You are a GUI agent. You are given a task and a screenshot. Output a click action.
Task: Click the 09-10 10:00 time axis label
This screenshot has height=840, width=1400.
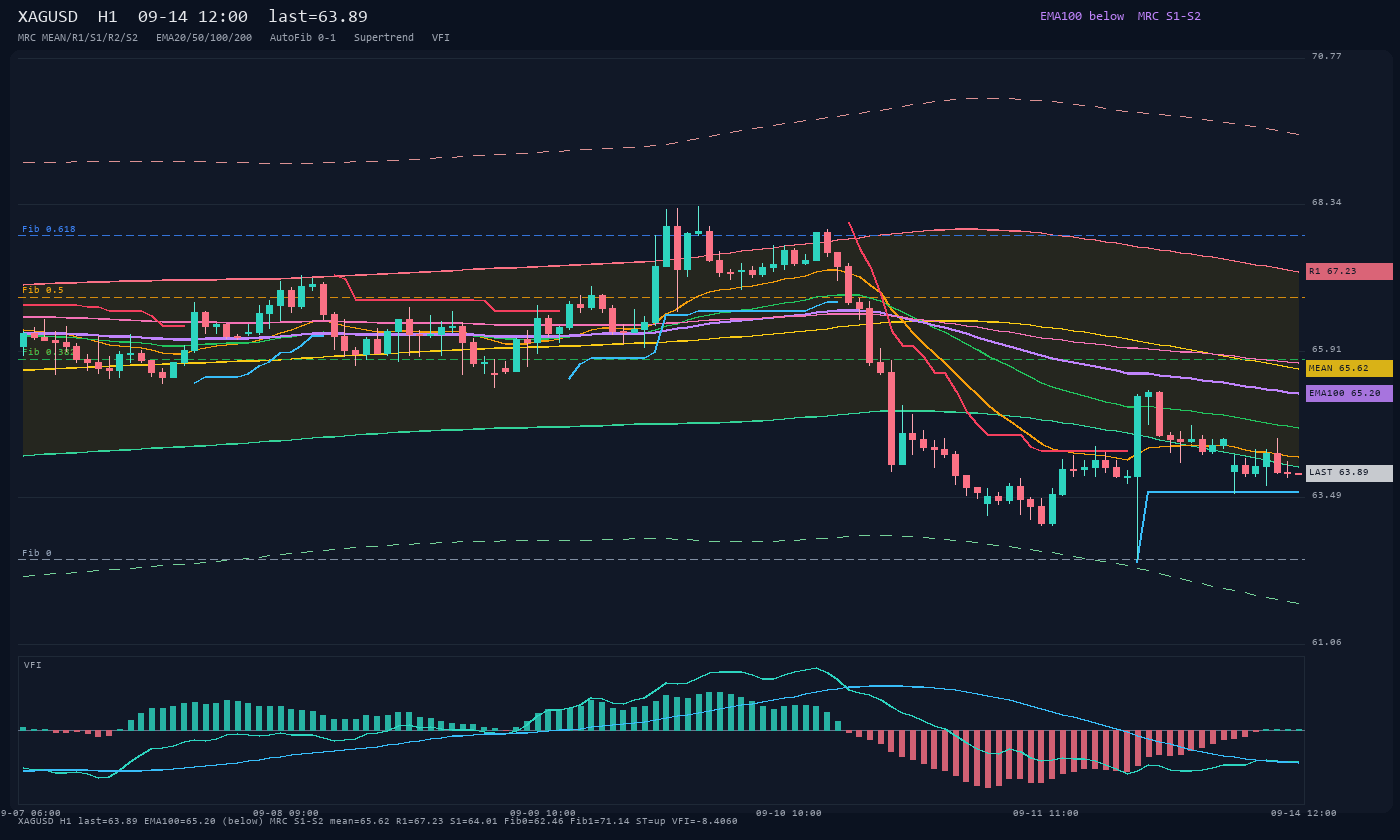(x=789, y=813)
